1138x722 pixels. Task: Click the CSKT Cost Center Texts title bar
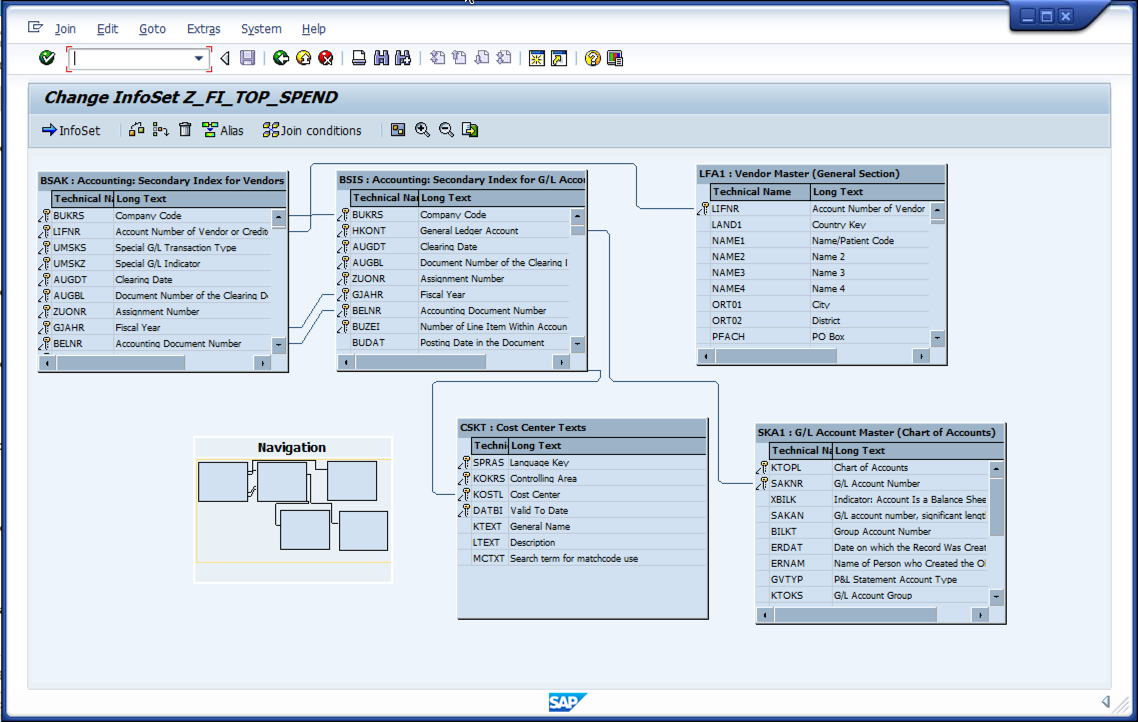tap(582, 427)
